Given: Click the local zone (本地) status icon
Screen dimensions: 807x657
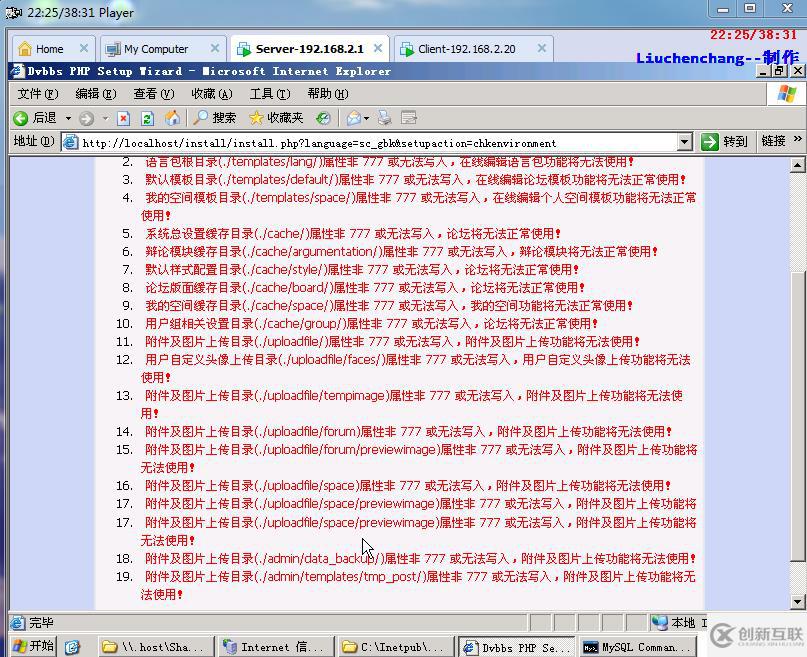Looking at the screenshot, I should click(x=659, y=623).
